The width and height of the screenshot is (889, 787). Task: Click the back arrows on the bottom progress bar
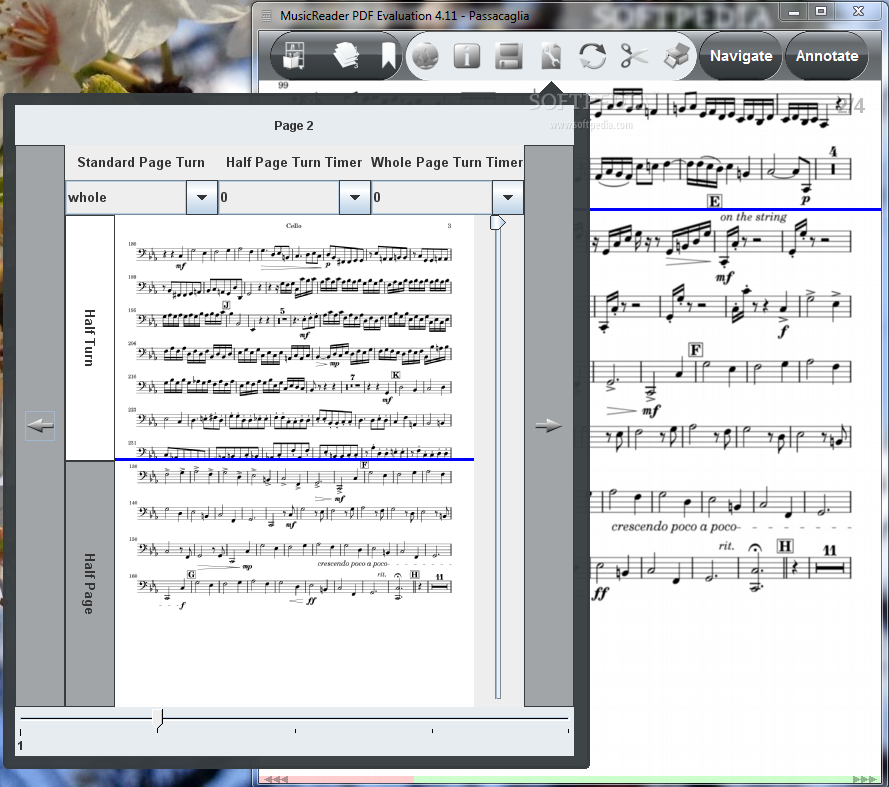point(276,780)
